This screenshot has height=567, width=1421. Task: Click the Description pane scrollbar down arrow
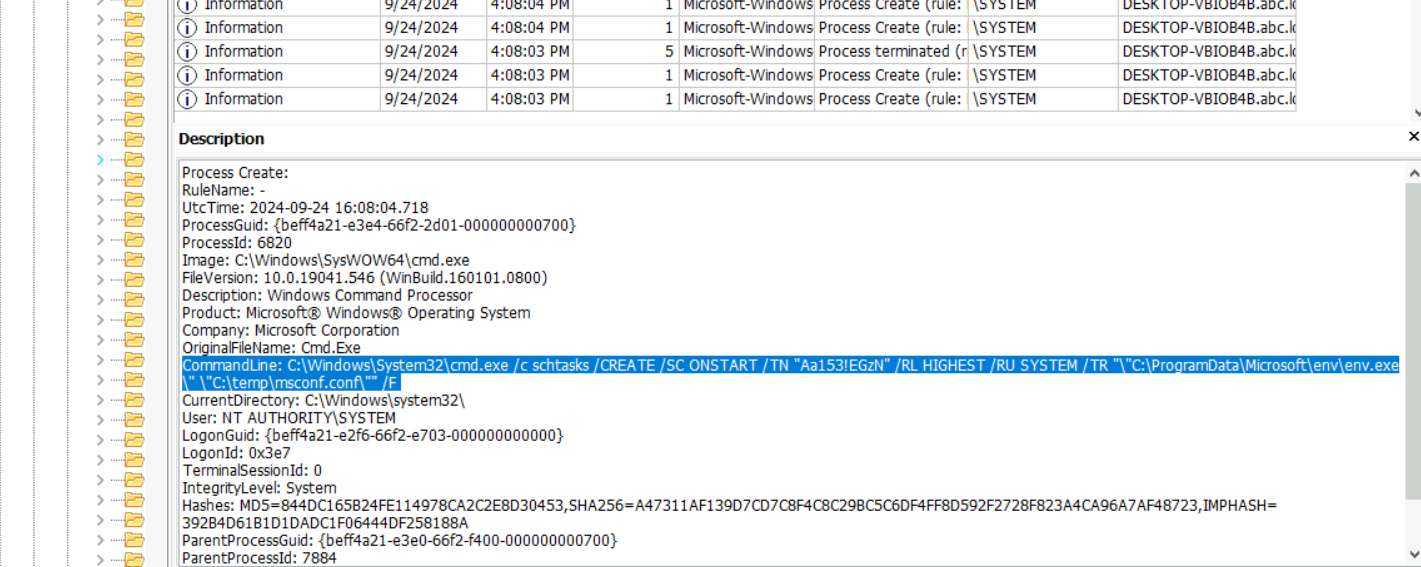tap(1413, 554)
